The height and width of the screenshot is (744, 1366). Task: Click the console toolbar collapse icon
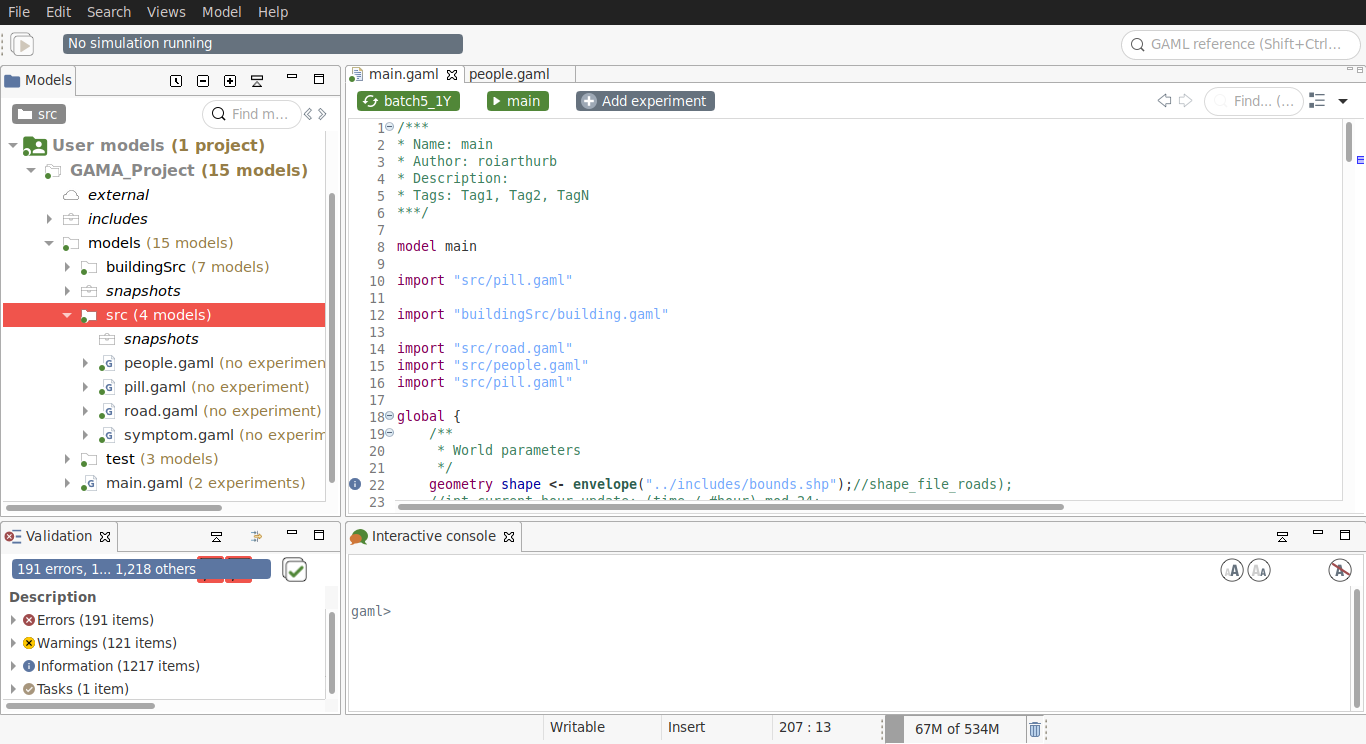[1283, 536]
